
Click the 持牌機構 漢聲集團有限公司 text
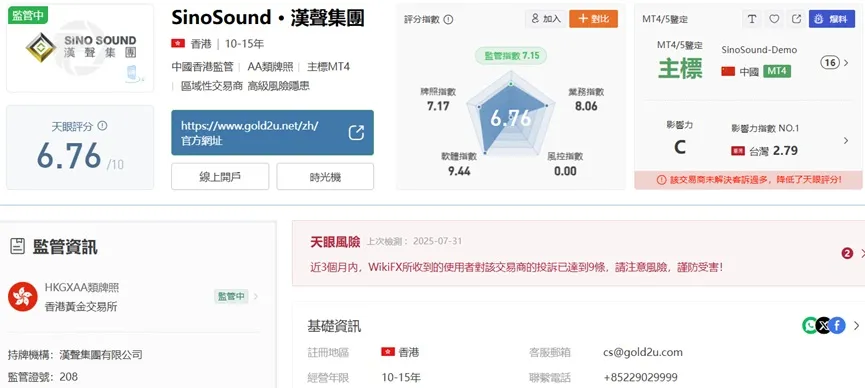75,354
